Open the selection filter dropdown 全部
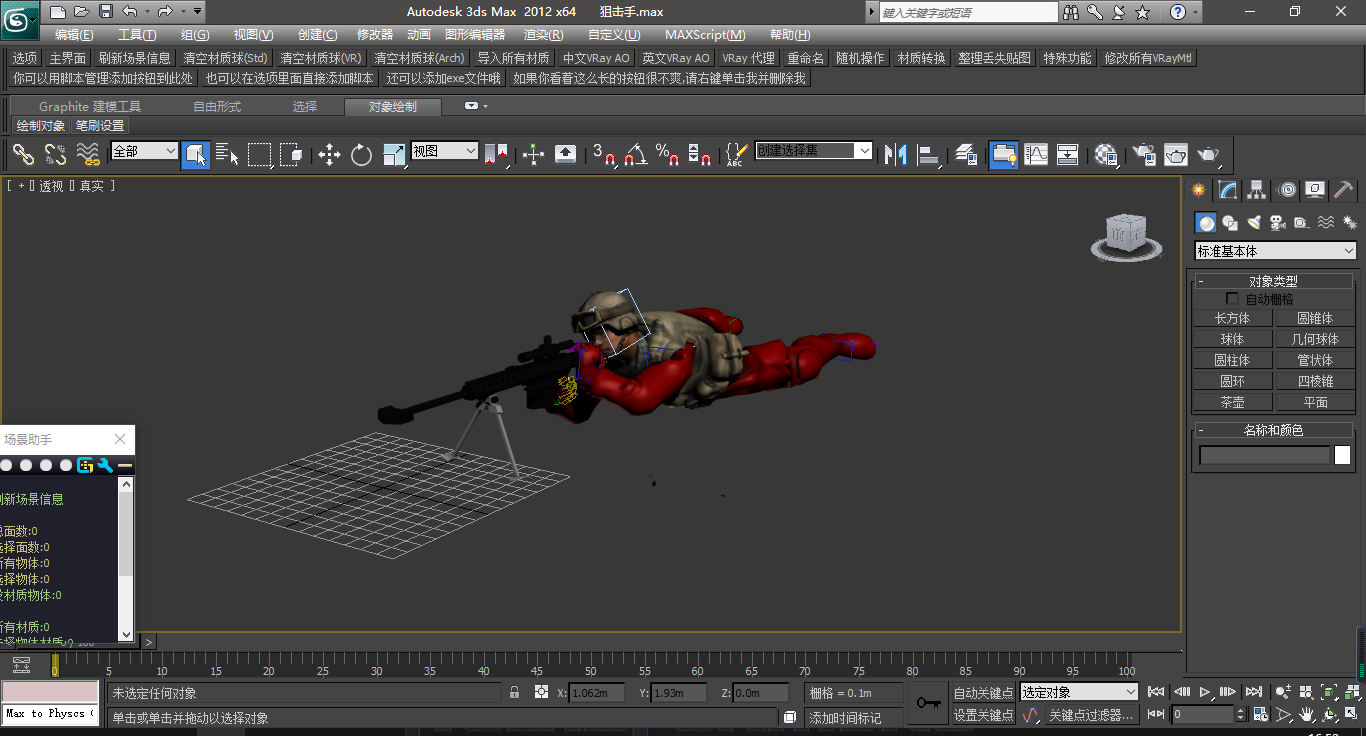 pos(145,151)
